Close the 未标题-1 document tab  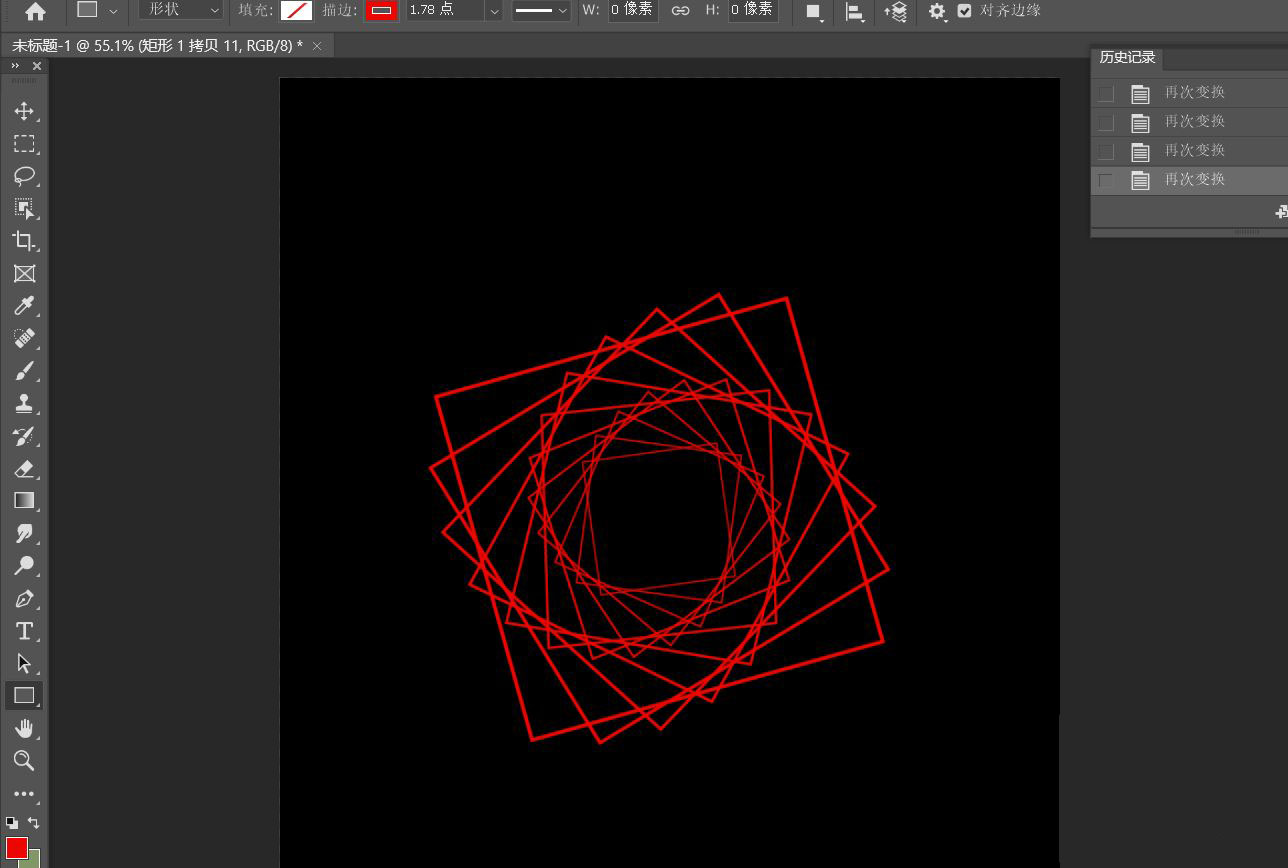(x=317, y=46)
